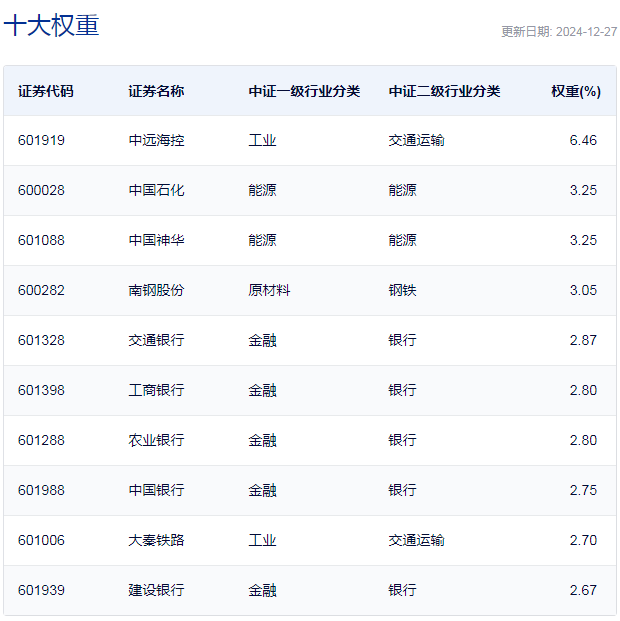Click the 更新日期 2024-12-27 text
Viewport: 620px width, 621px height.
coord(559,32)
